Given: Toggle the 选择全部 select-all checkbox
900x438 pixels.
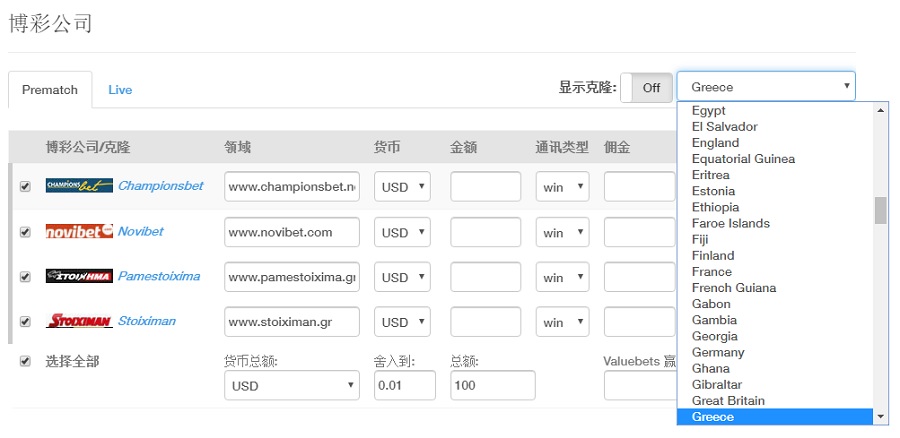Looking at the screenshot, I should pos(25,361).
